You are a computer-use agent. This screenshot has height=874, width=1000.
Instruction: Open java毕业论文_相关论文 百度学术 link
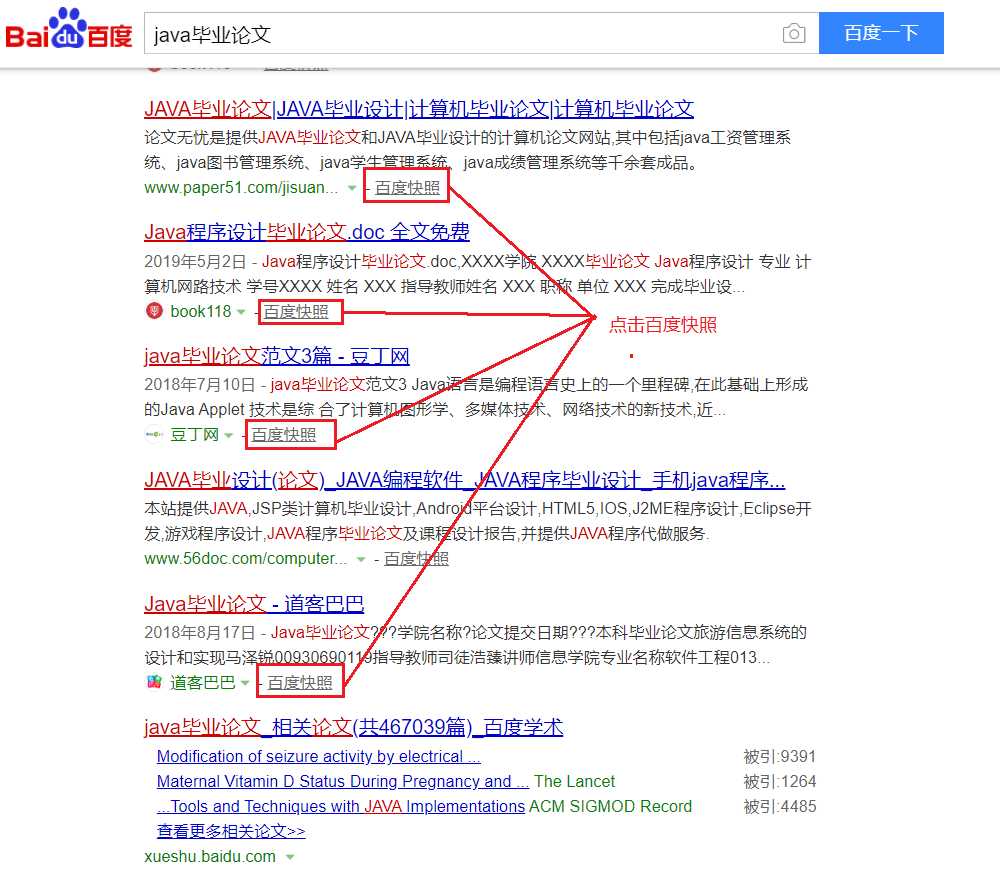point(353,727)
